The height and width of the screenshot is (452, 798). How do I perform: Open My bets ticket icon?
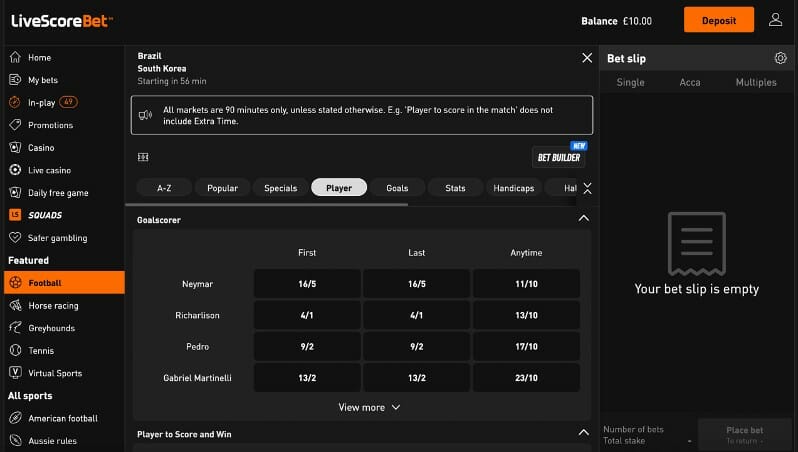tap(15, 79)
